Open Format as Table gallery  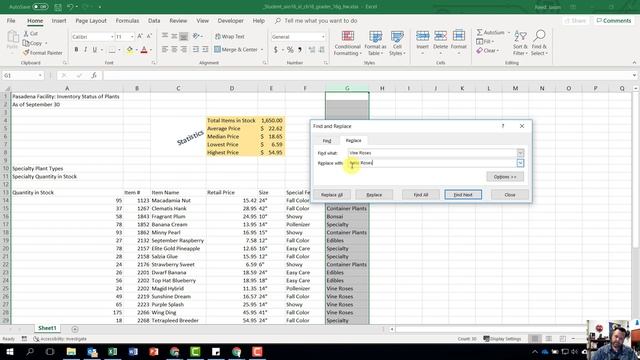tap(375, 43)
